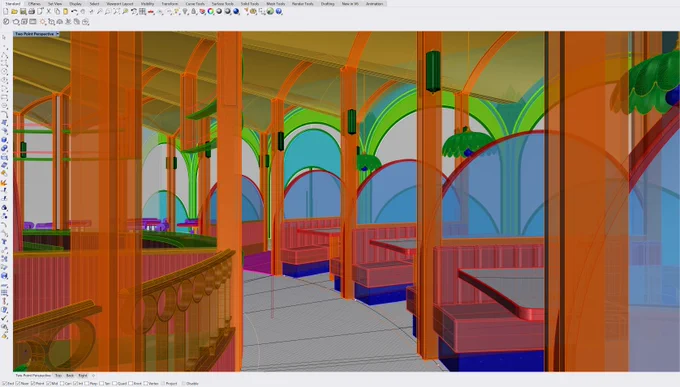The height and width of the screenshot is (387, 680).
Task: Open a file with the folder icon
Action: tap(14, 11)
